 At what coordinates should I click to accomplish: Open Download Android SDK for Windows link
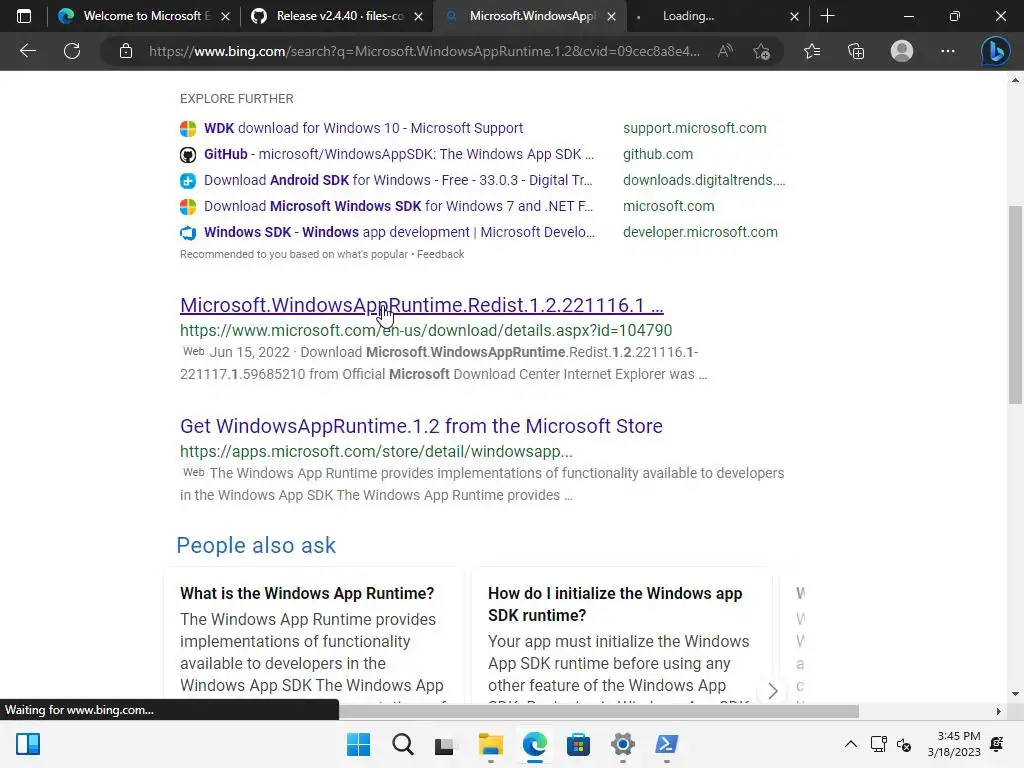398,180
